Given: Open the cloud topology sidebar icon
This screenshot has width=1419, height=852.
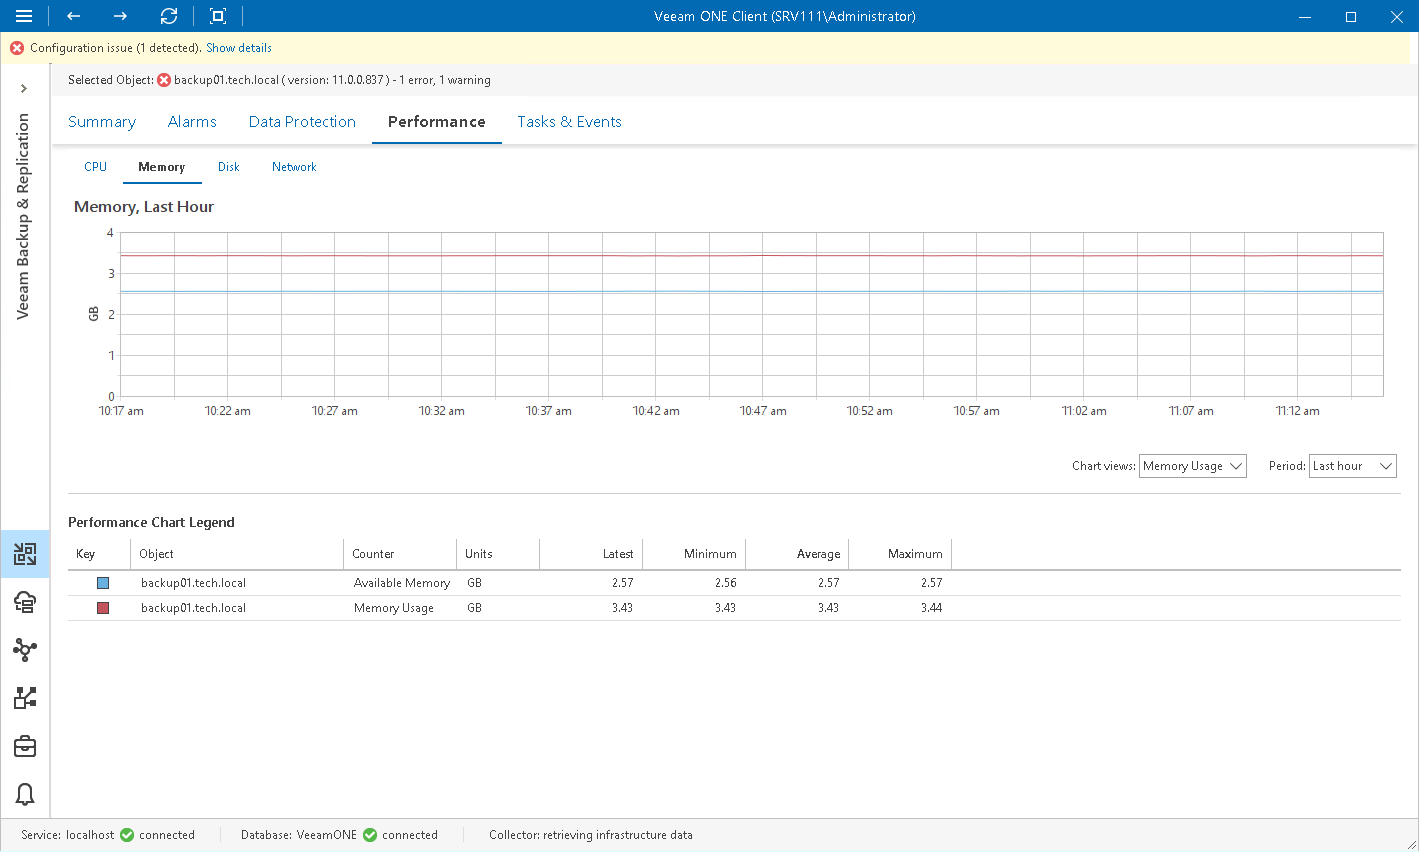Looking at the screenshot, I should [x=25, y=650].
